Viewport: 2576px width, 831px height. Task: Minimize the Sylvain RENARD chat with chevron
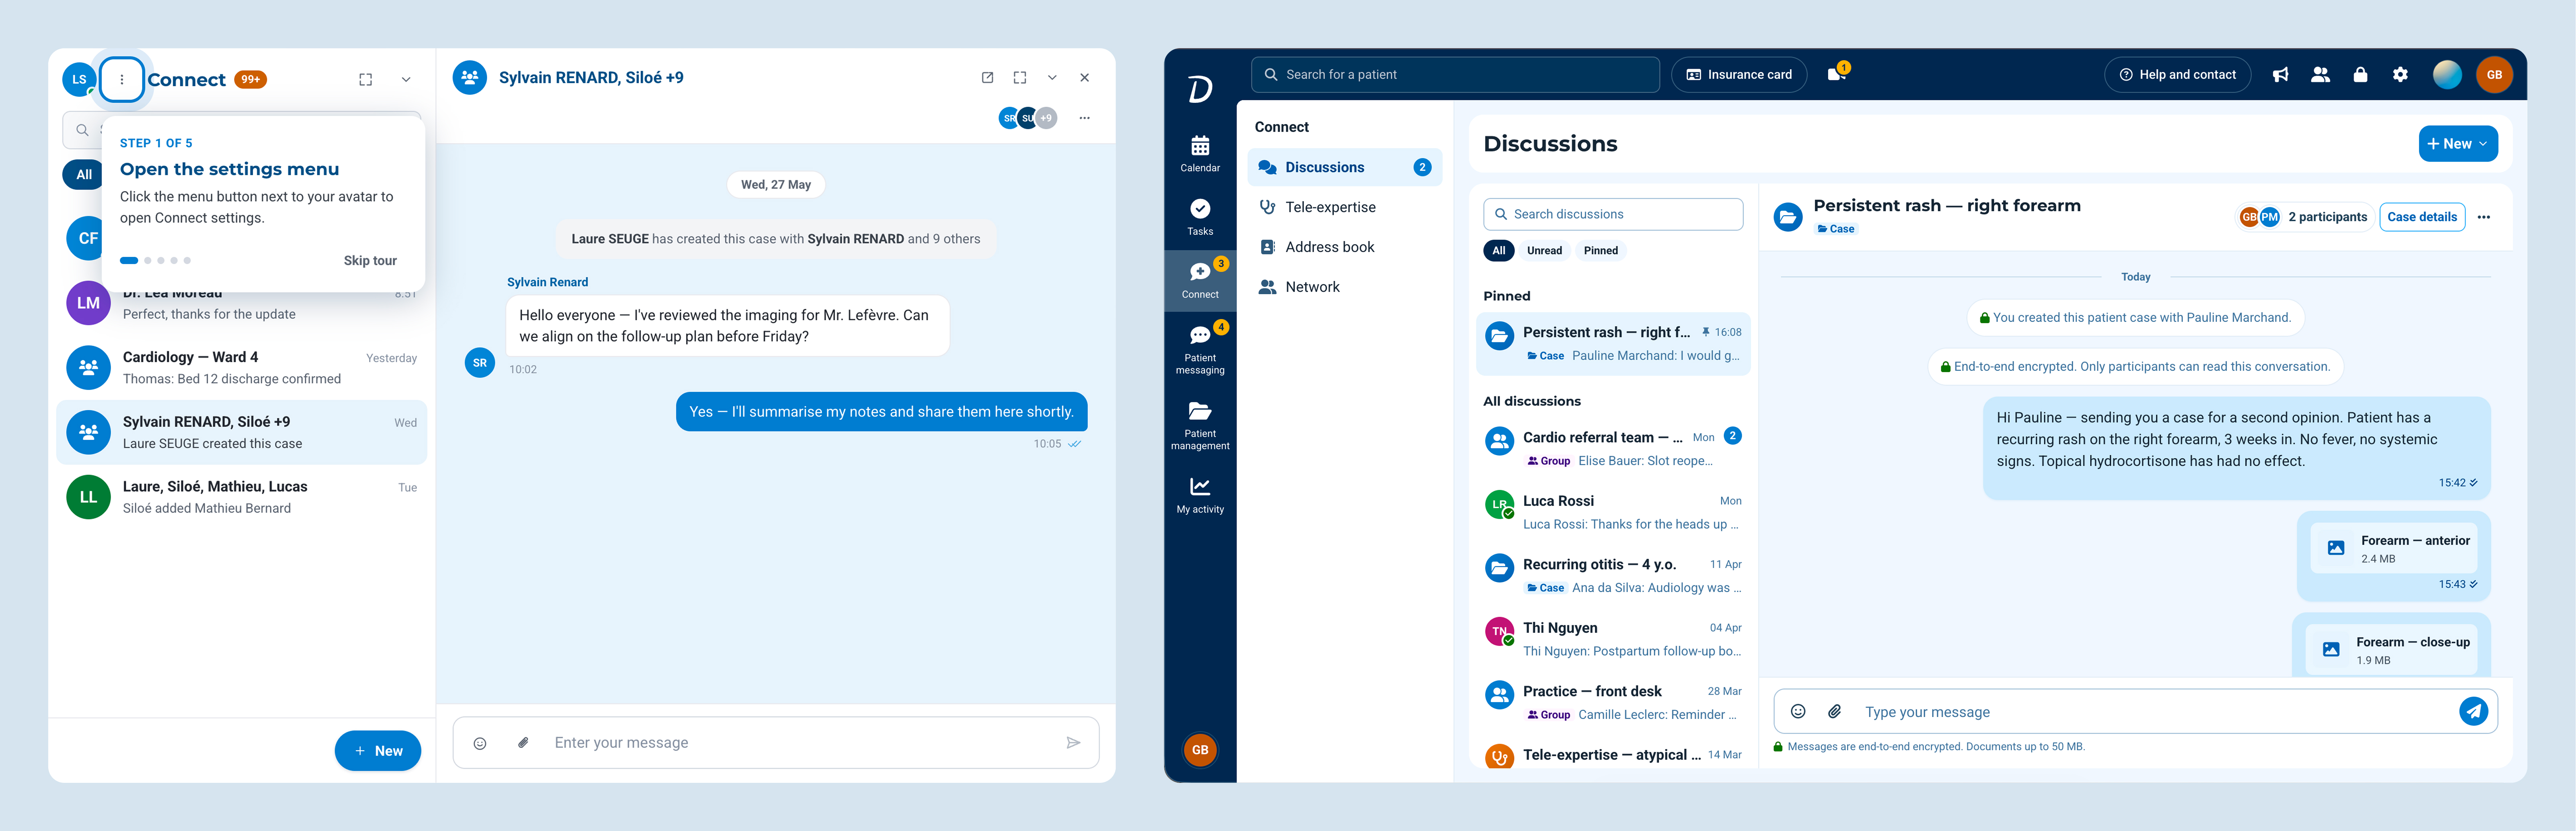tap(1052, 78)
